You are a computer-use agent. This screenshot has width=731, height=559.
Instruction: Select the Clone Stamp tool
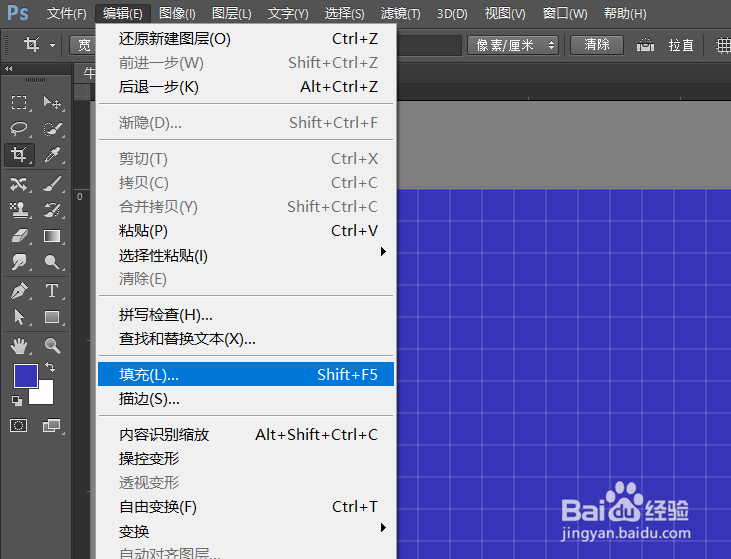tap(19, 210)
